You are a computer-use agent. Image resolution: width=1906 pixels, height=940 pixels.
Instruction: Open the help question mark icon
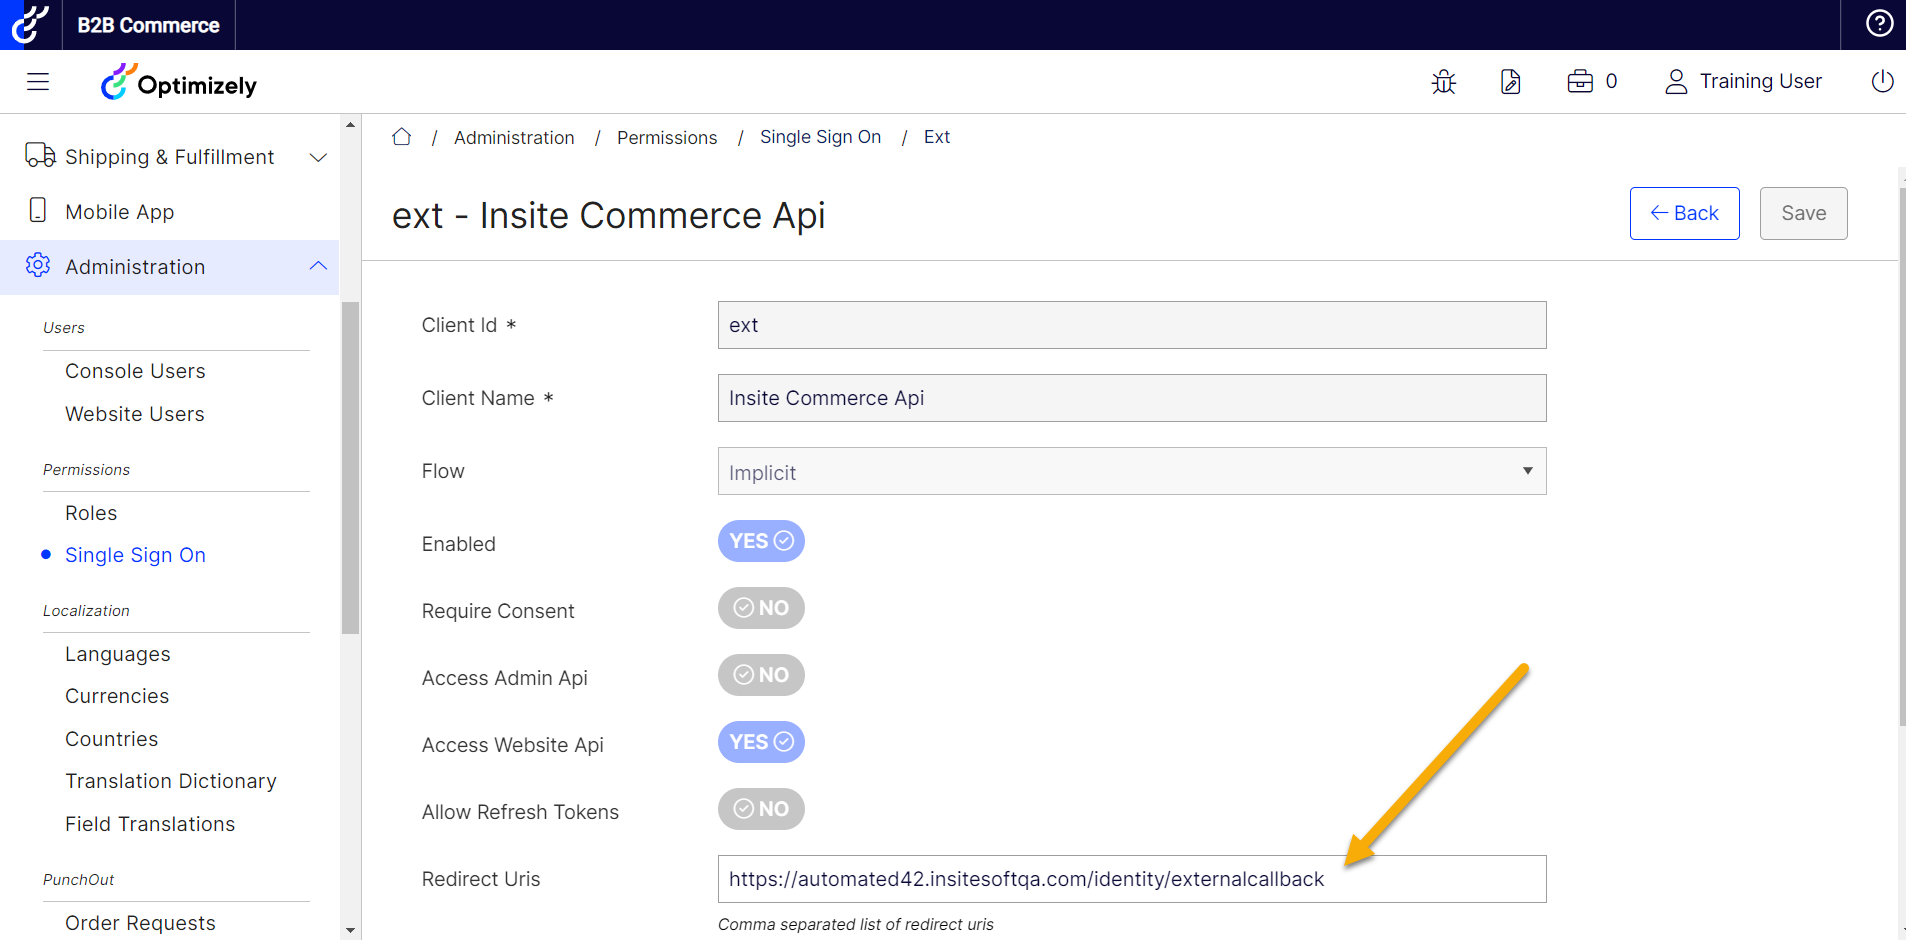pos(1879,24)
